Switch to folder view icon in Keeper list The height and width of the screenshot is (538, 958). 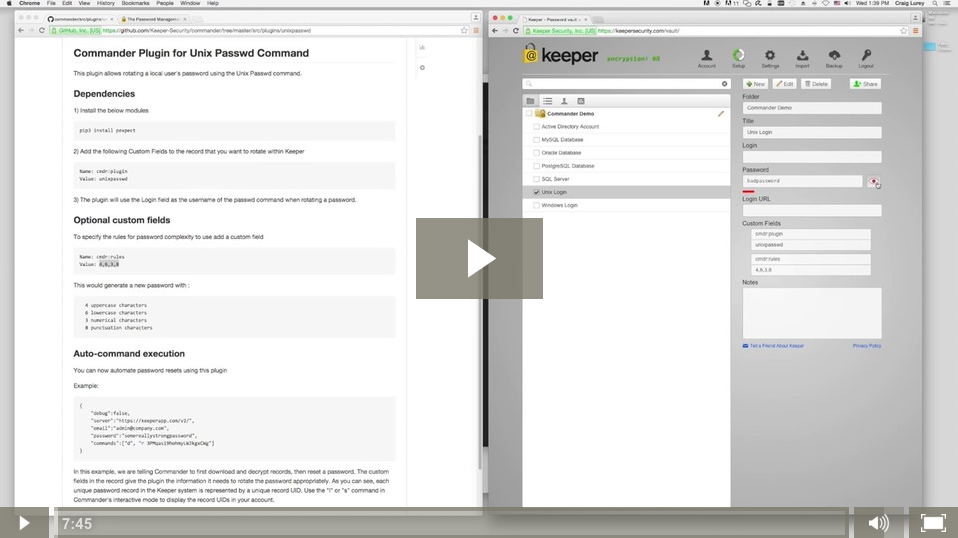click(530, 101)
